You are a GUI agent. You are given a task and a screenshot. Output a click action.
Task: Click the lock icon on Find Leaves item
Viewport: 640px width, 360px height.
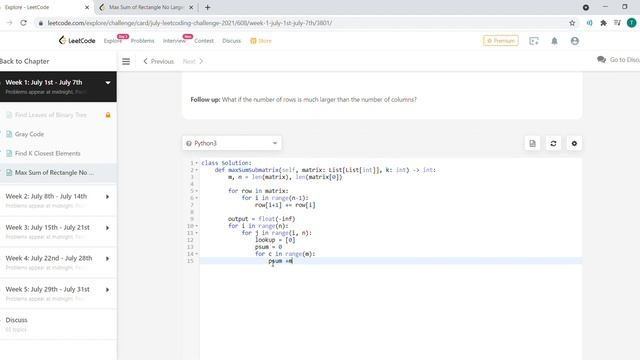[108, 115]
